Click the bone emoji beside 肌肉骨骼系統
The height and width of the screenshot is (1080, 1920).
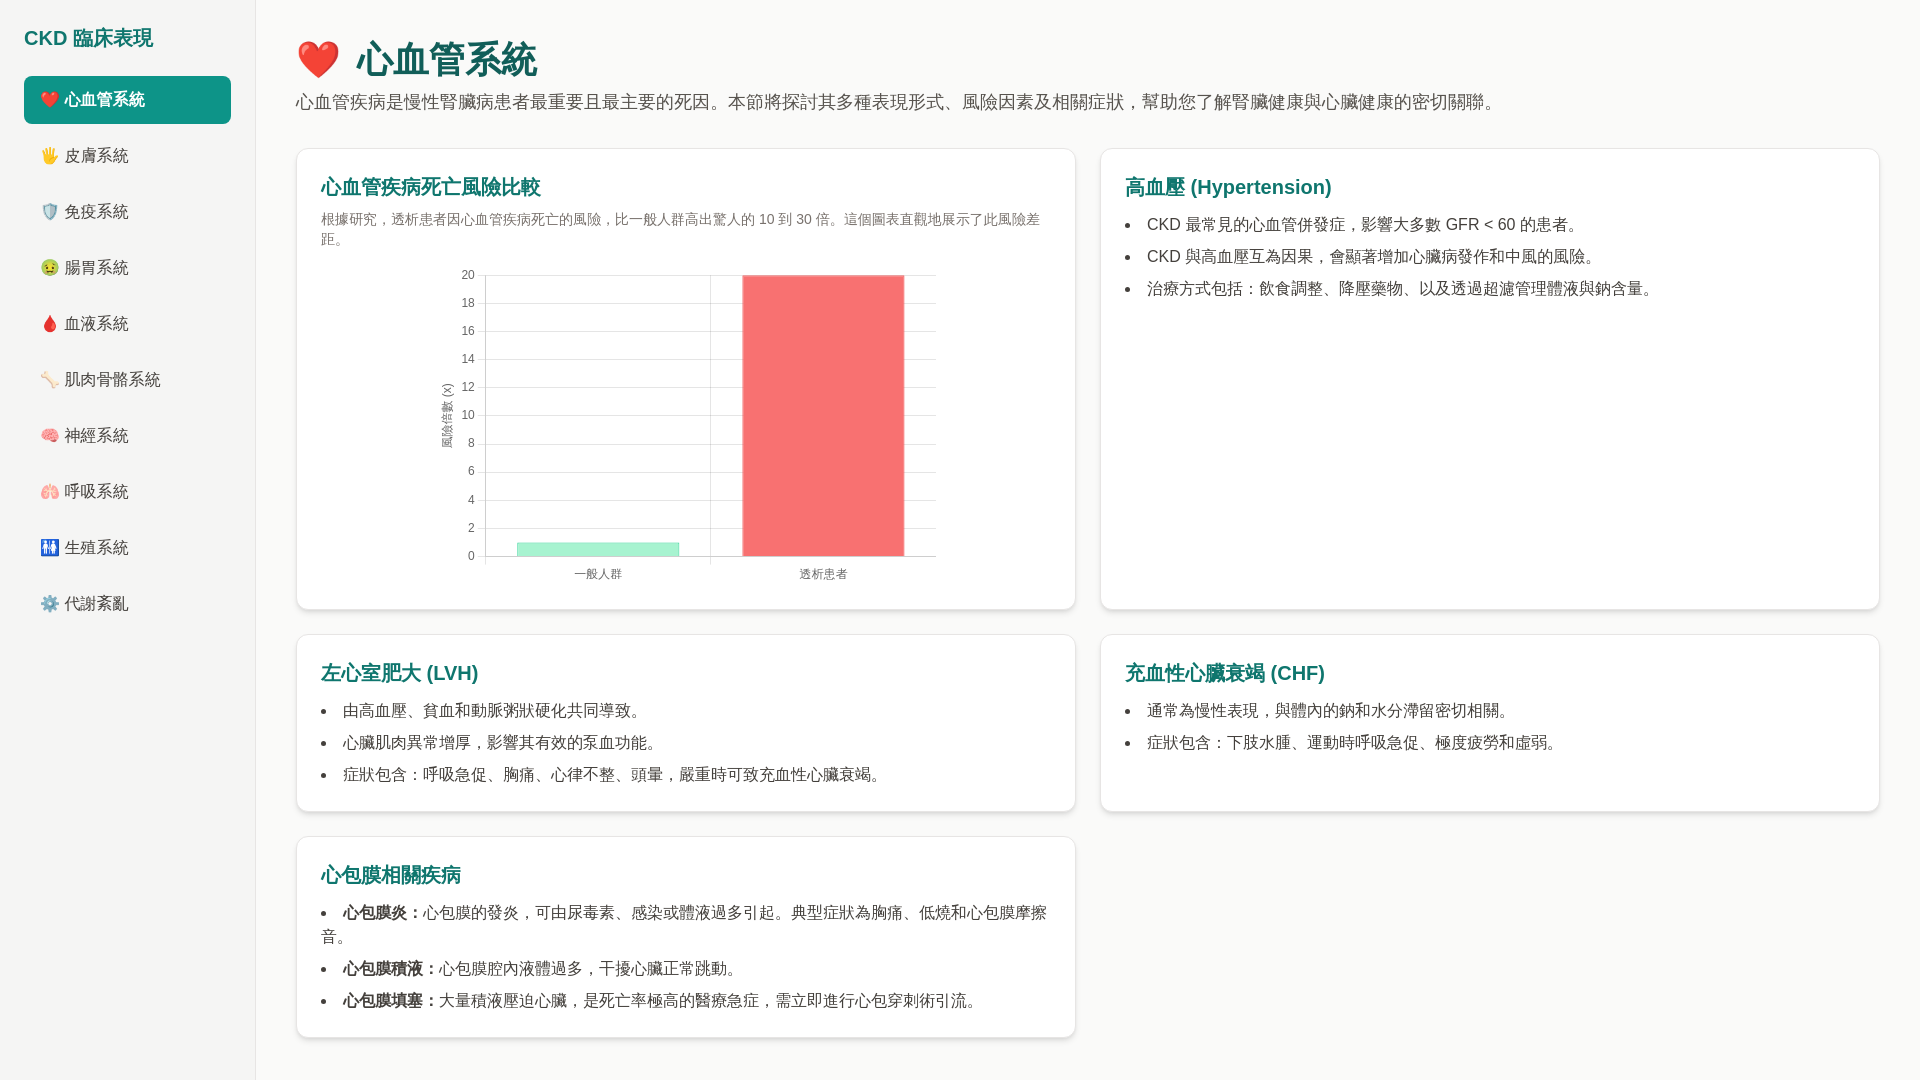pyautogui.click(x=49, y=380)
